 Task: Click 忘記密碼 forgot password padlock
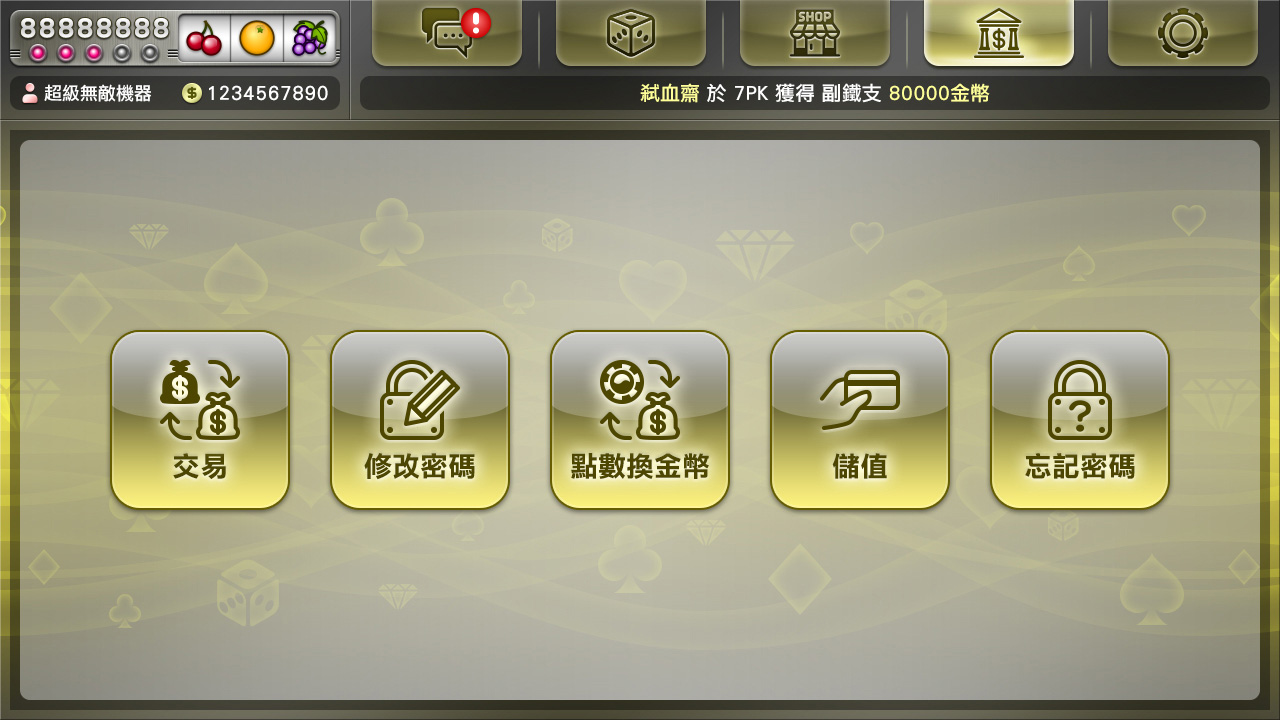coord(1080,420)
